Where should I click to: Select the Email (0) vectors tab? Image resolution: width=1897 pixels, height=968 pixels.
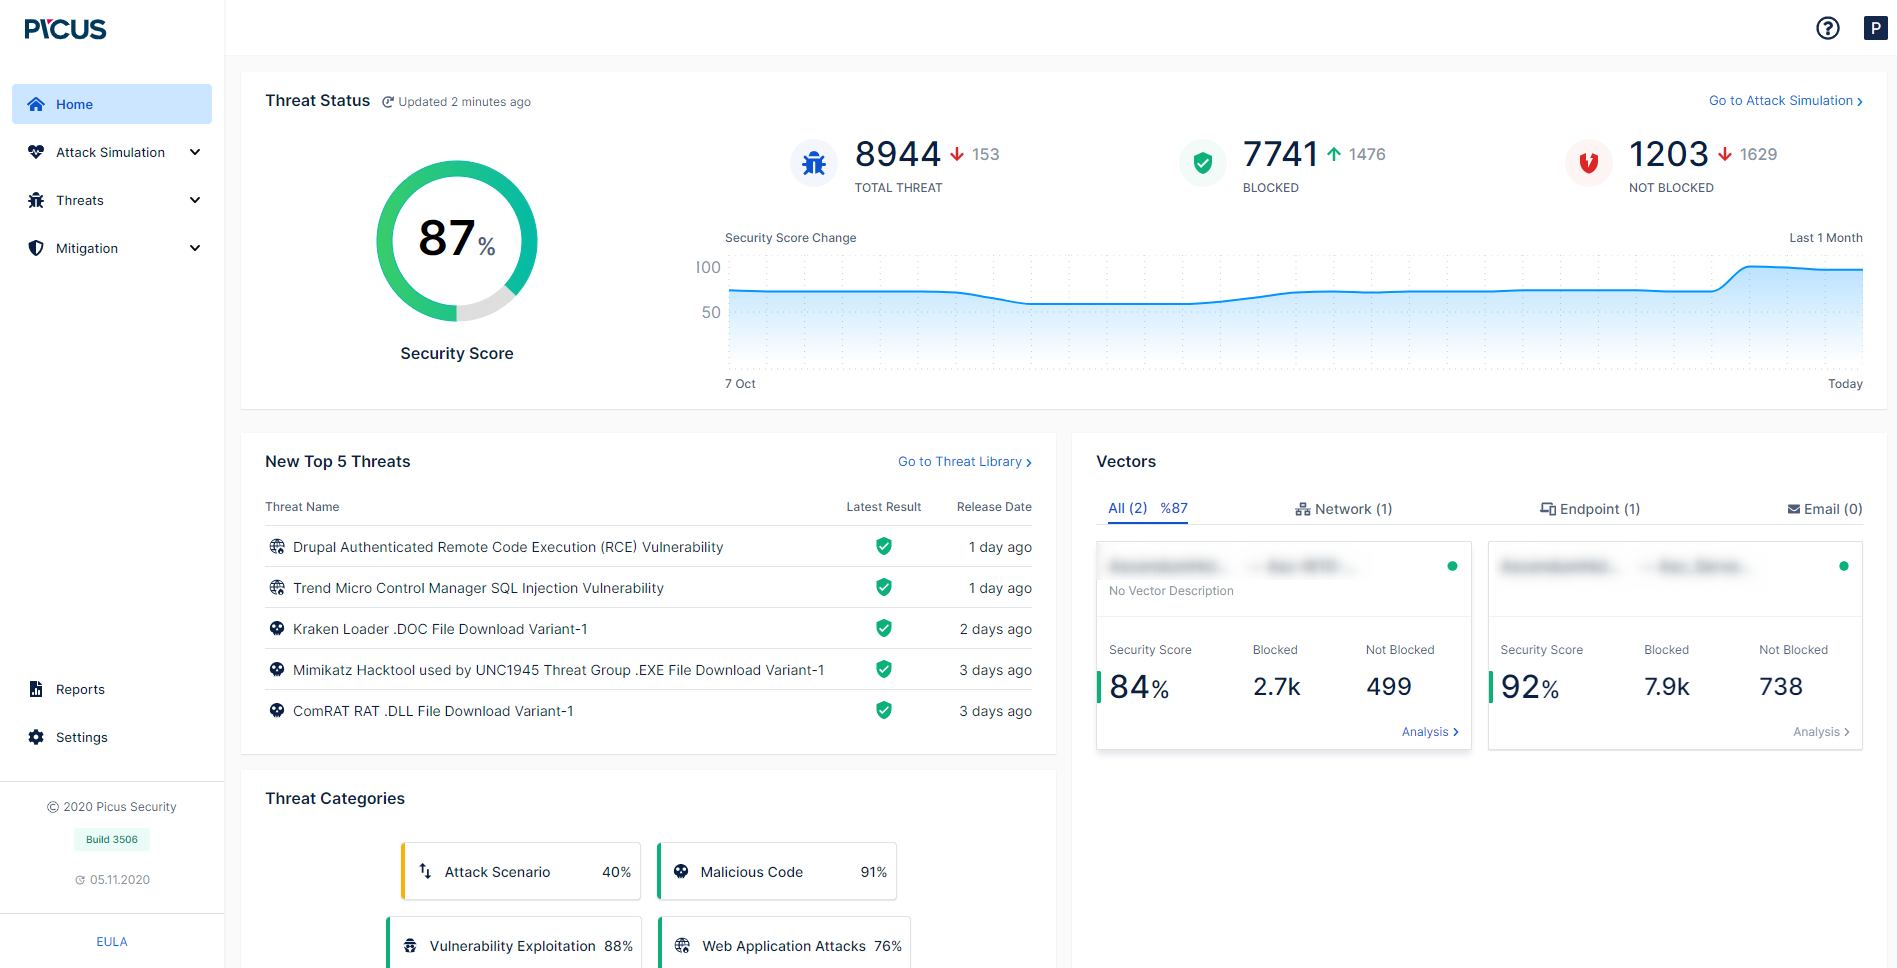[1824, 509]
